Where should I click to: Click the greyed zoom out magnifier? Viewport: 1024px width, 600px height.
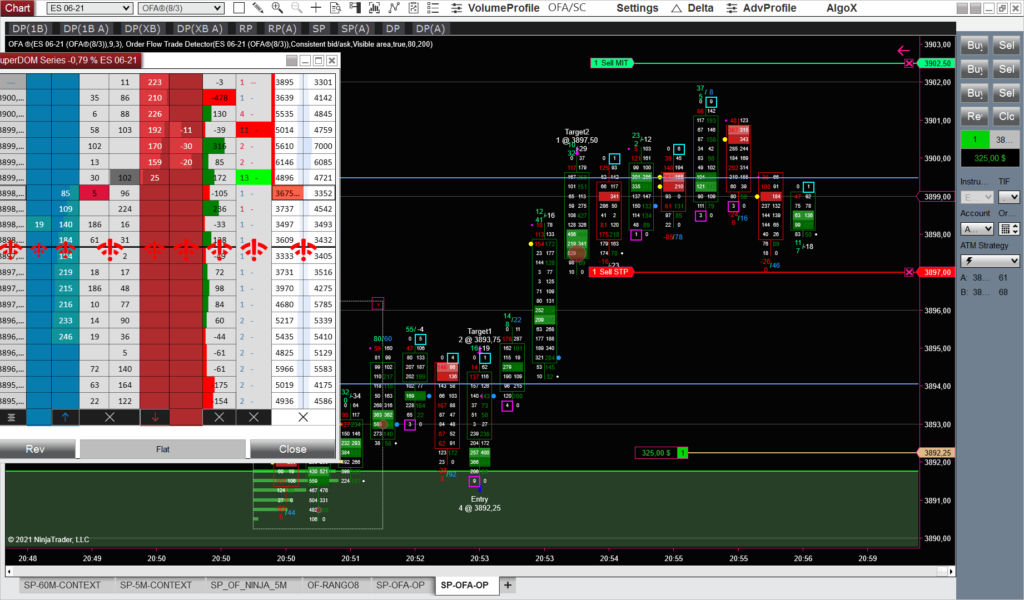coord(296,8)
